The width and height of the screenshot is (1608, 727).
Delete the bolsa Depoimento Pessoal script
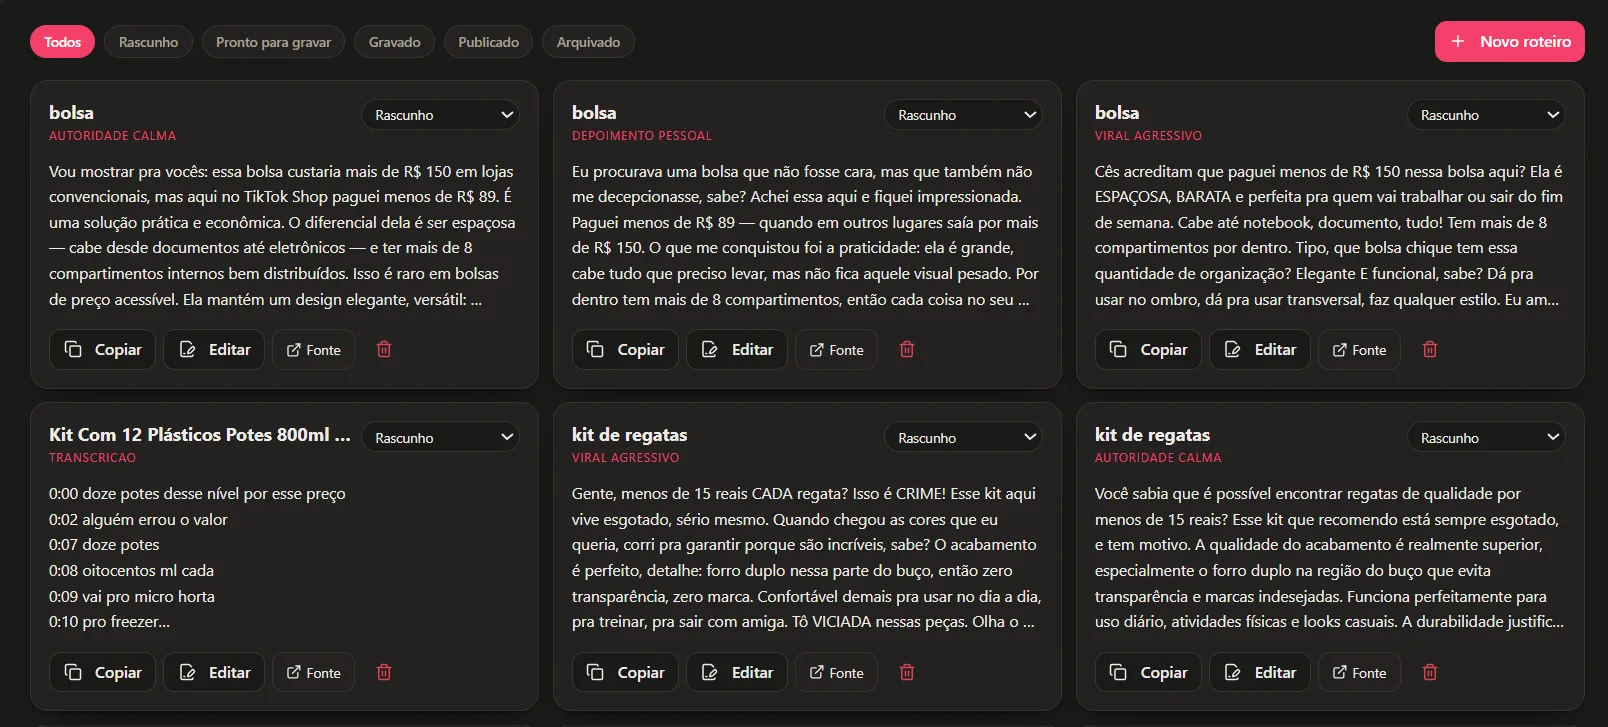click(907, 349)
